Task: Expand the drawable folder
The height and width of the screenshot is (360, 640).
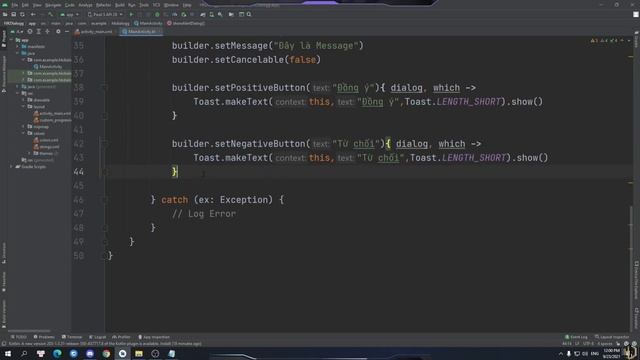Action: click(24, 100)
